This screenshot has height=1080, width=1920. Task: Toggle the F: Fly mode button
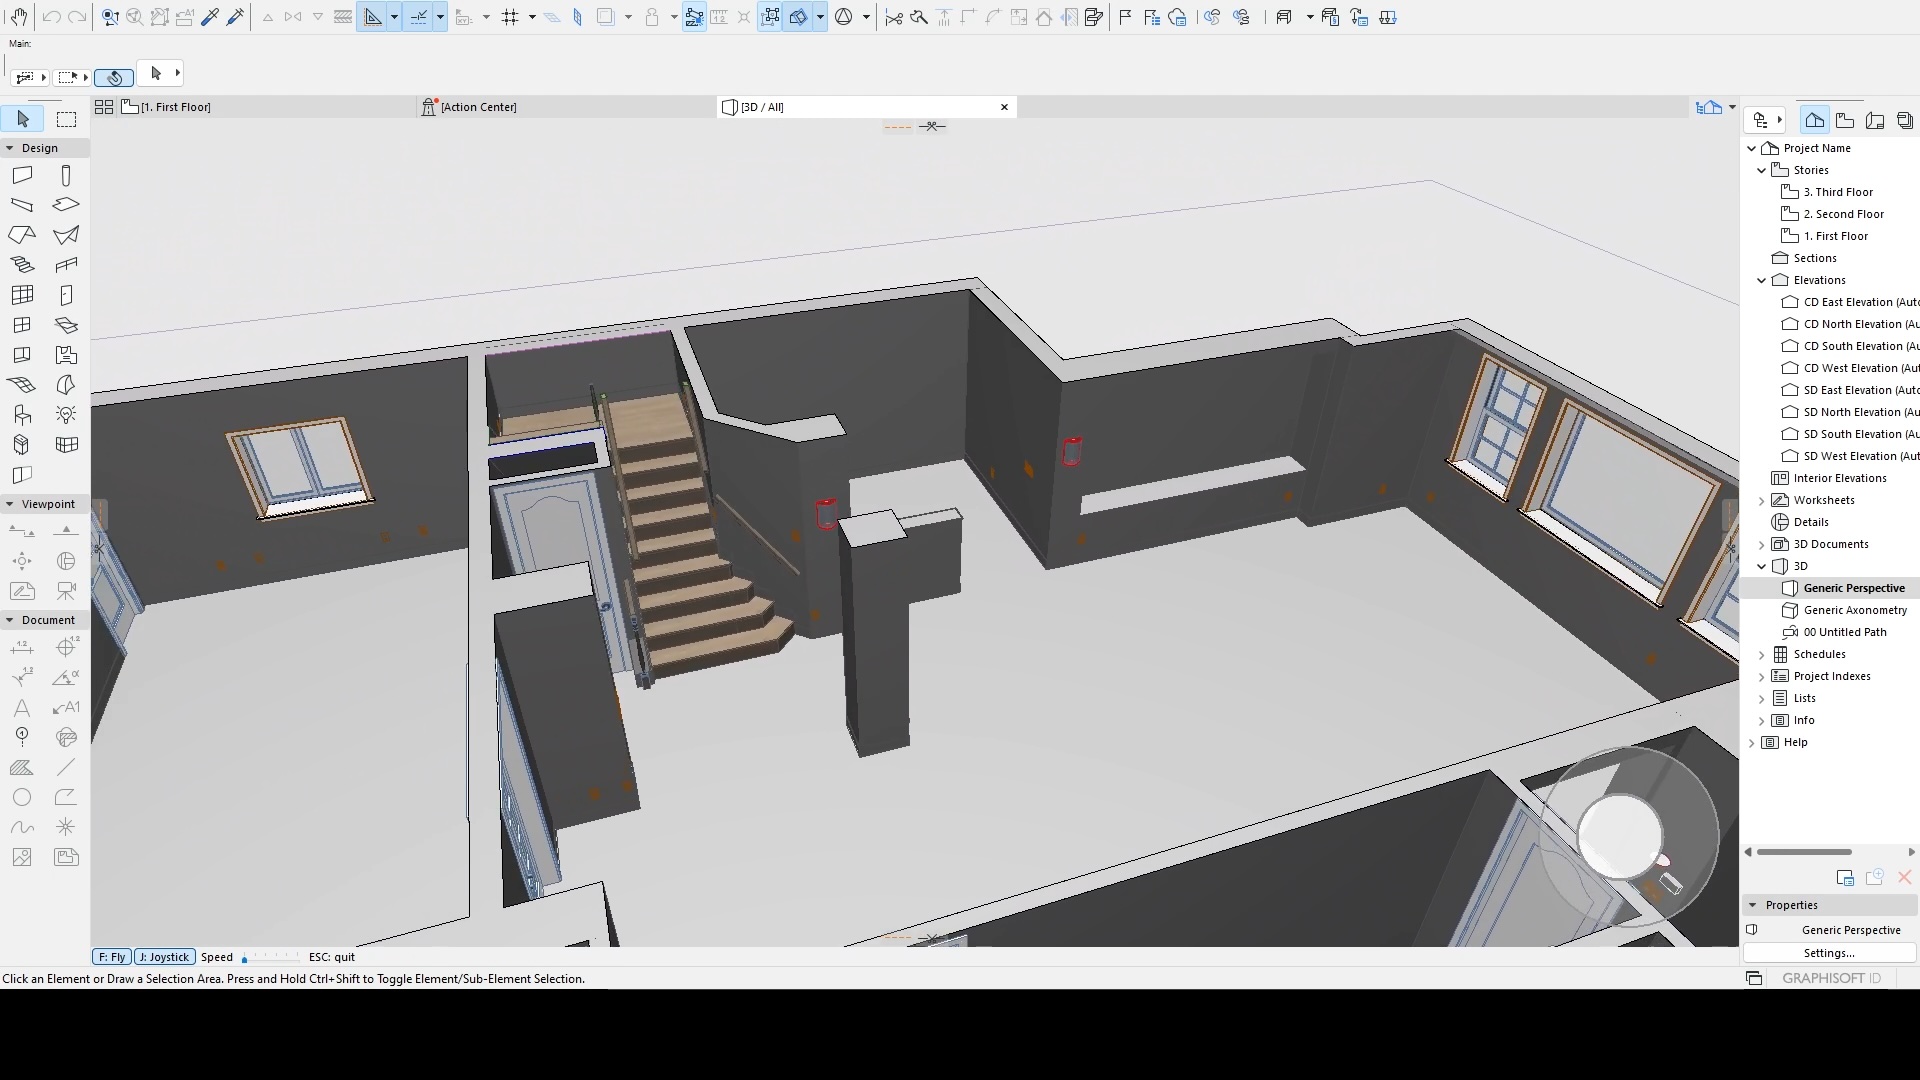(x=112, y=957)
